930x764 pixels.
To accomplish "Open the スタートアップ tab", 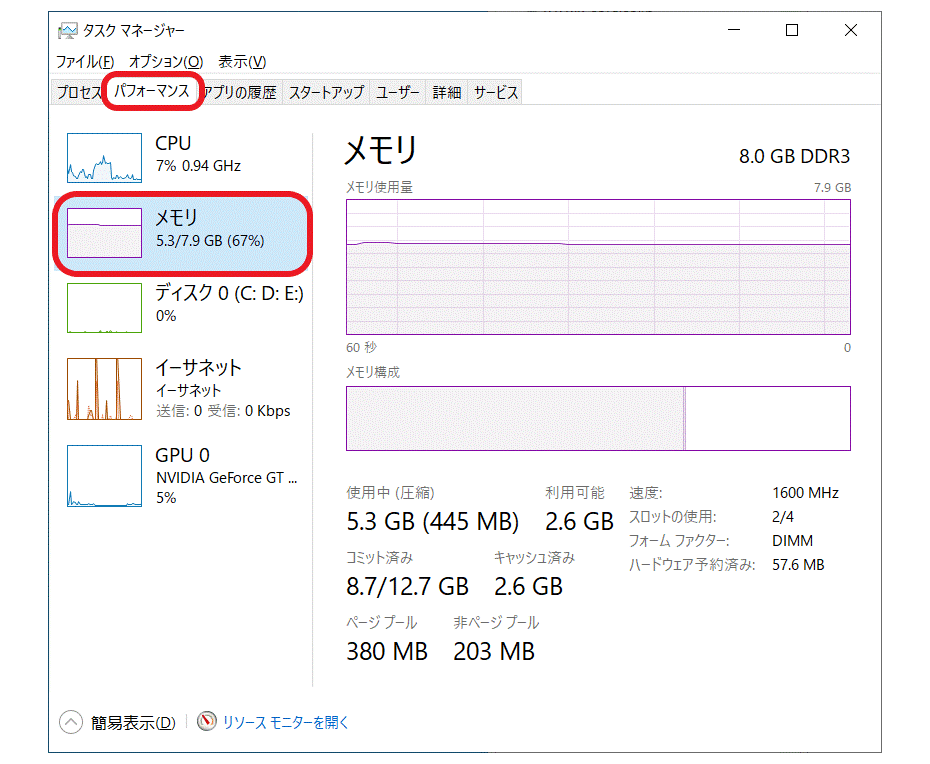I will pos(326,93).
